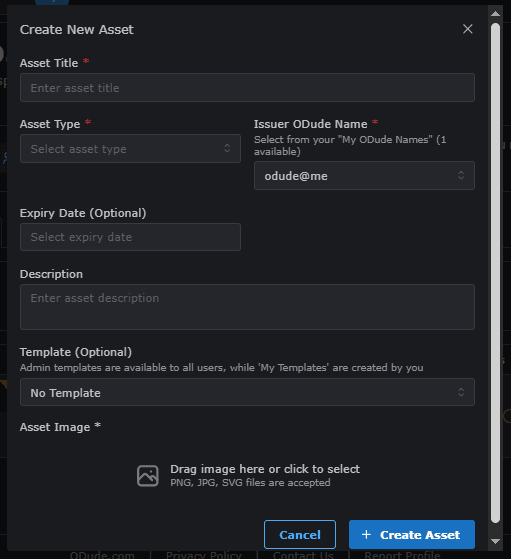Click the 'Admin templates are available' hint text
511x559 pixels.
coord(221,368)
